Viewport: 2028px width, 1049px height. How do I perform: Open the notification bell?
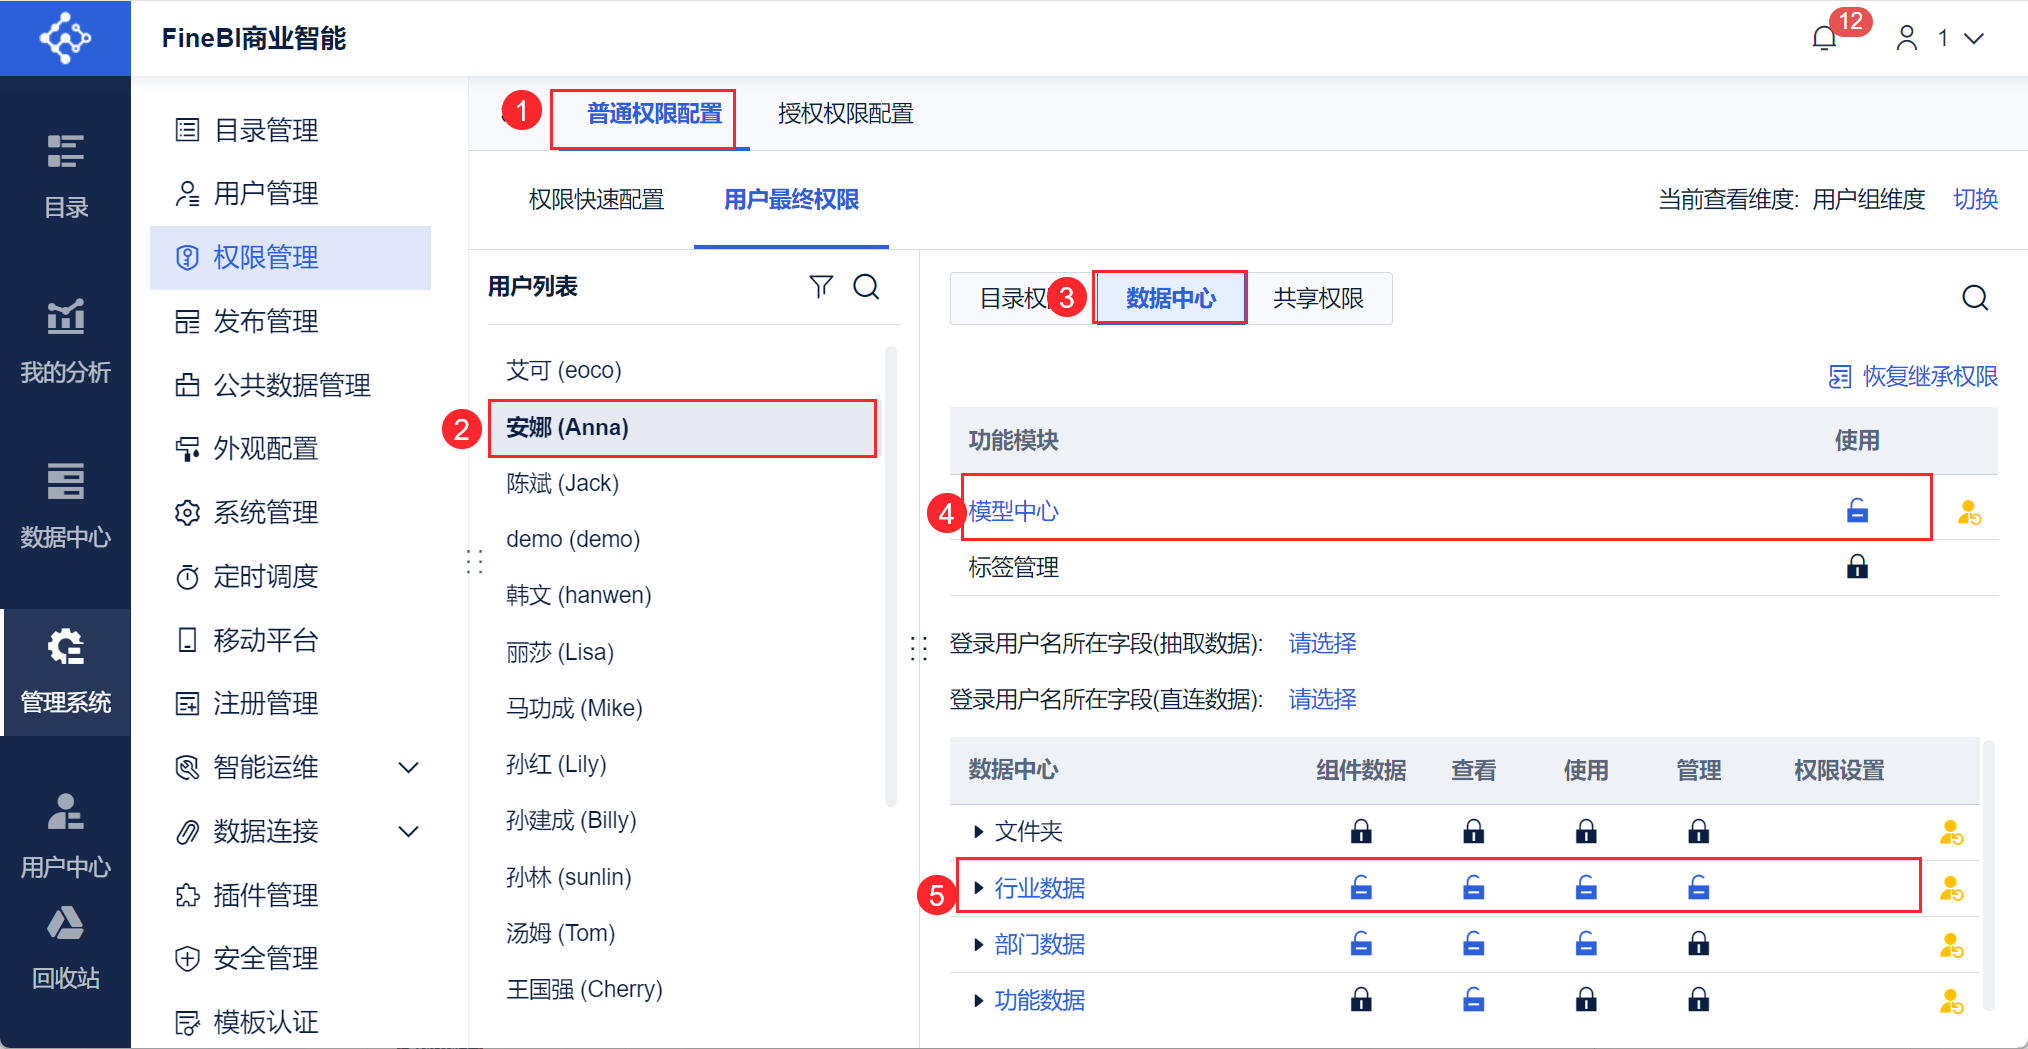tap(1824, 38)
